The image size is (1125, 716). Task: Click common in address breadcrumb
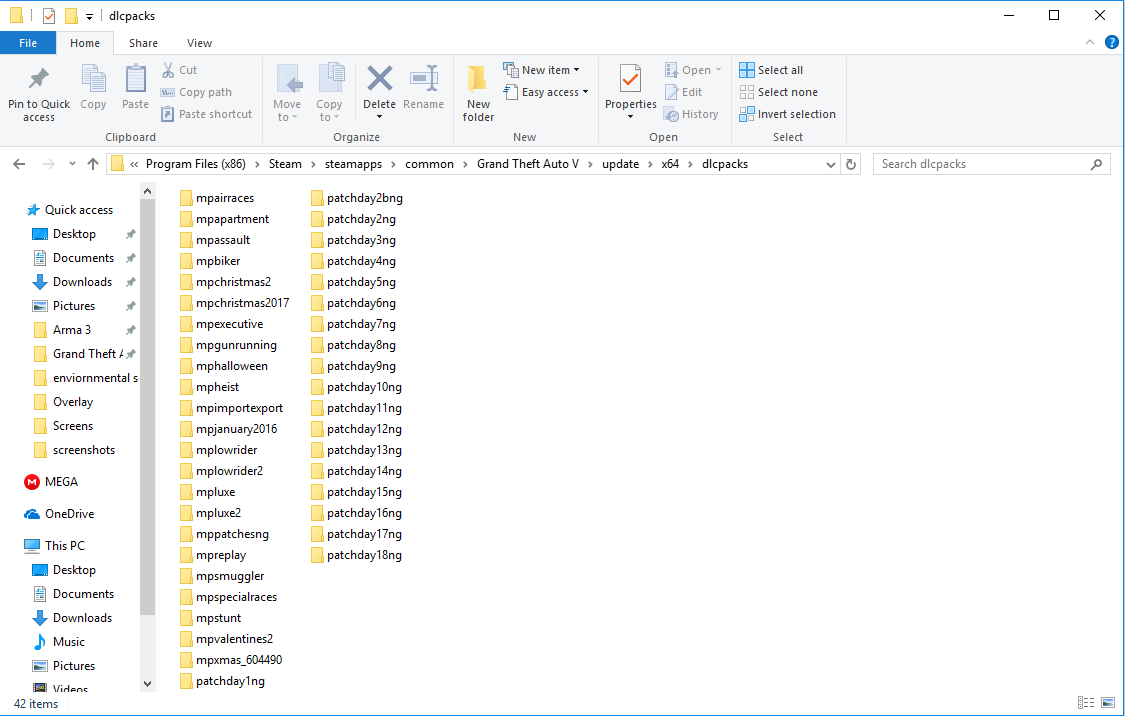[x=429, y=164]
